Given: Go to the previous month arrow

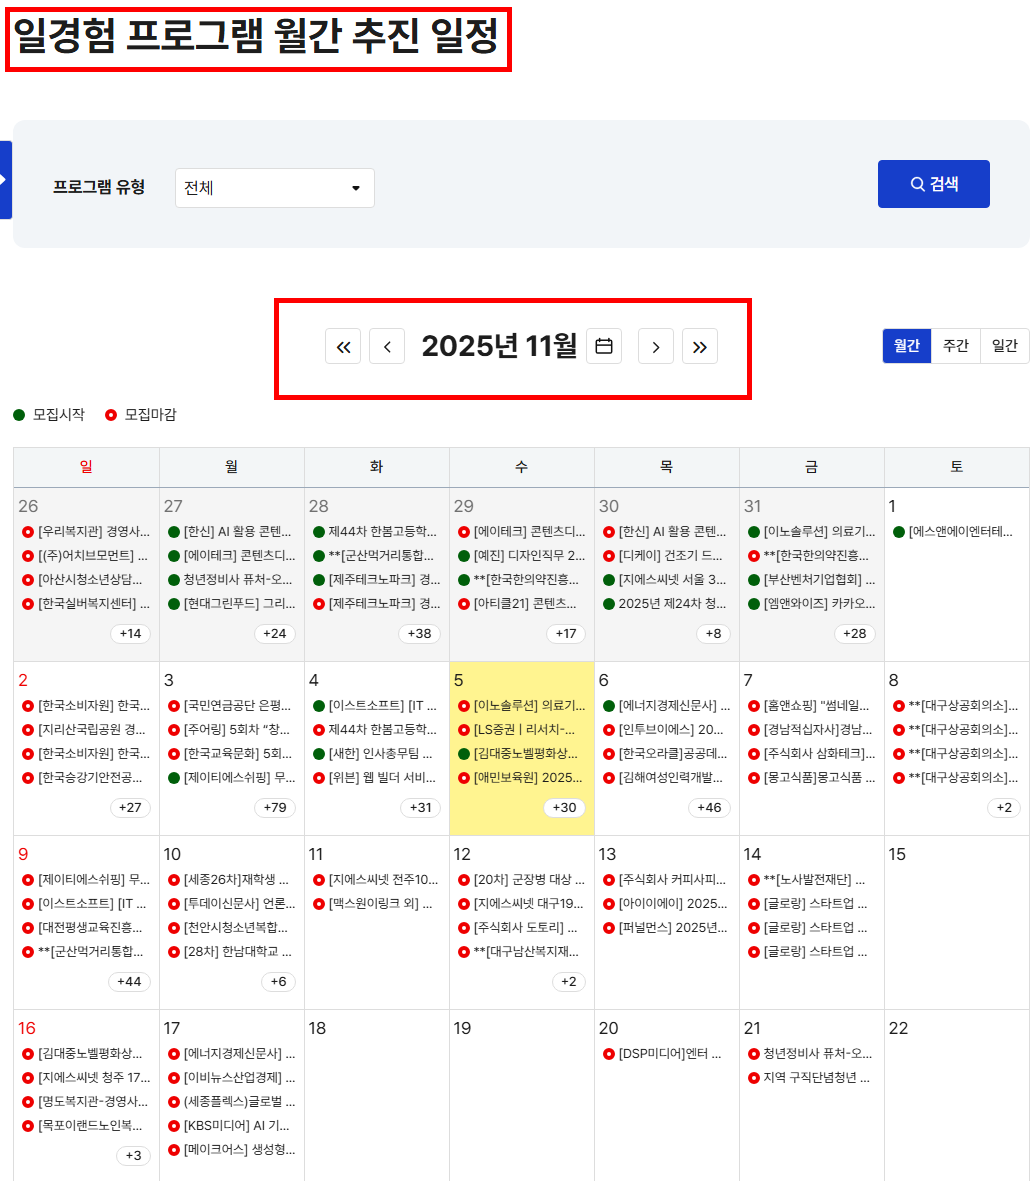Looking at the screenshot, I should [387, 346].
